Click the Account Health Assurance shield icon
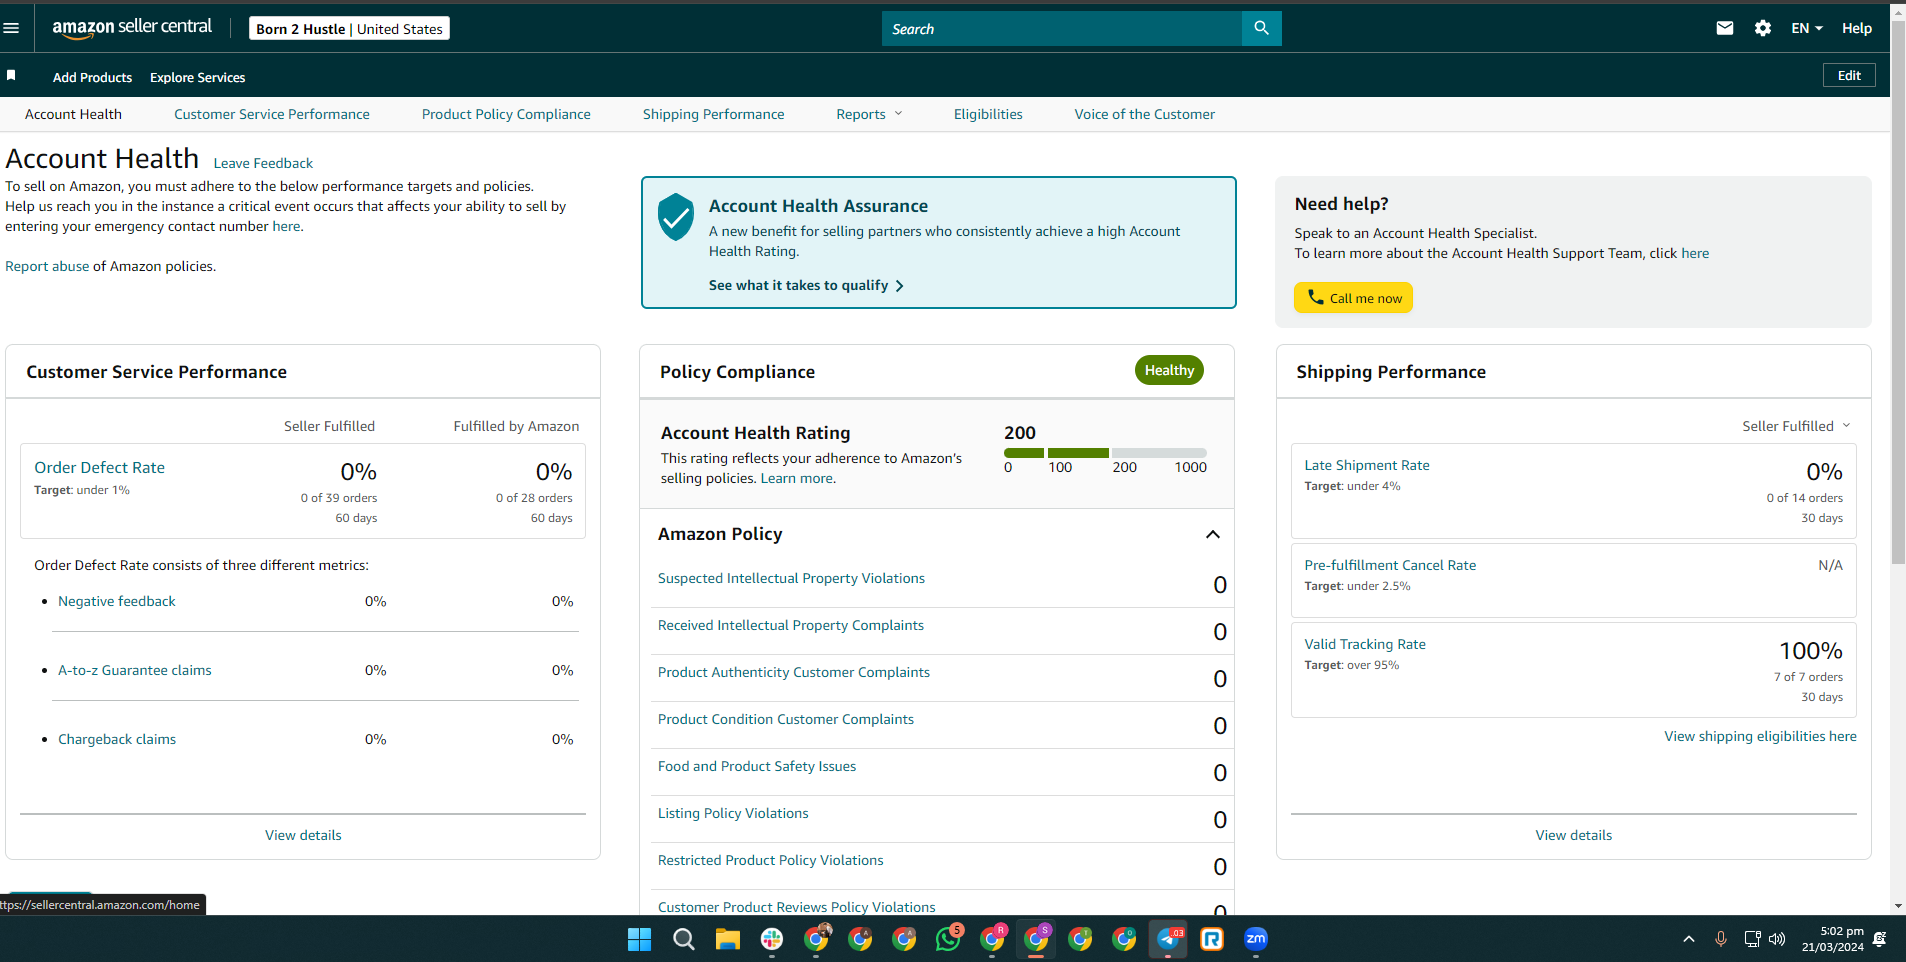 tap(676, 217)
